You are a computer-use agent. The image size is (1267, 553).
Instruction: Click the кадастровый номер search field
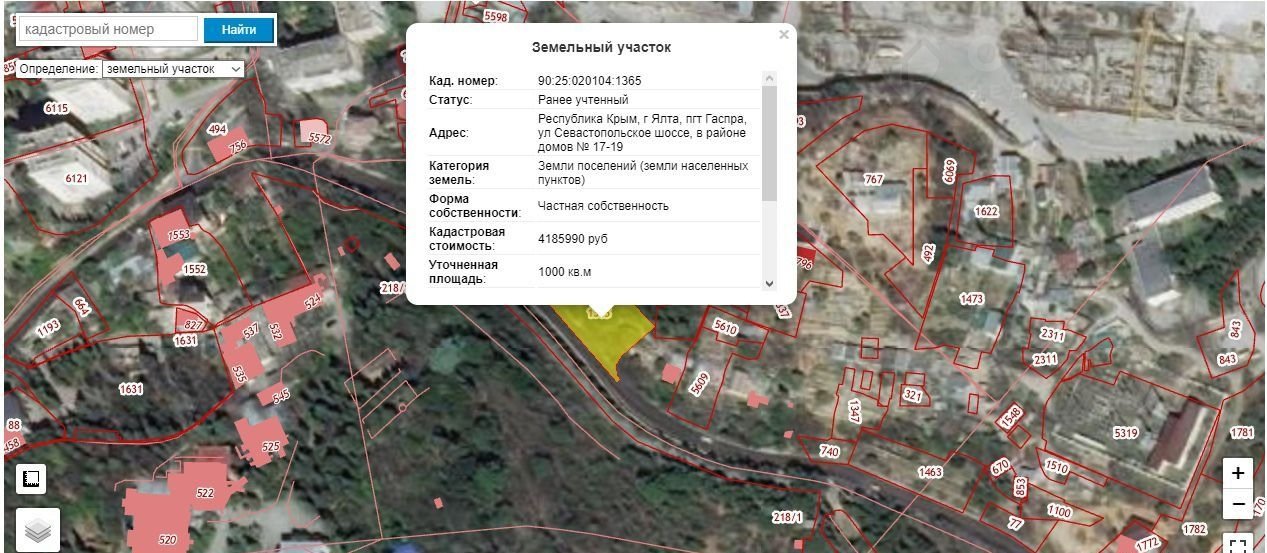tap(108, 30)
